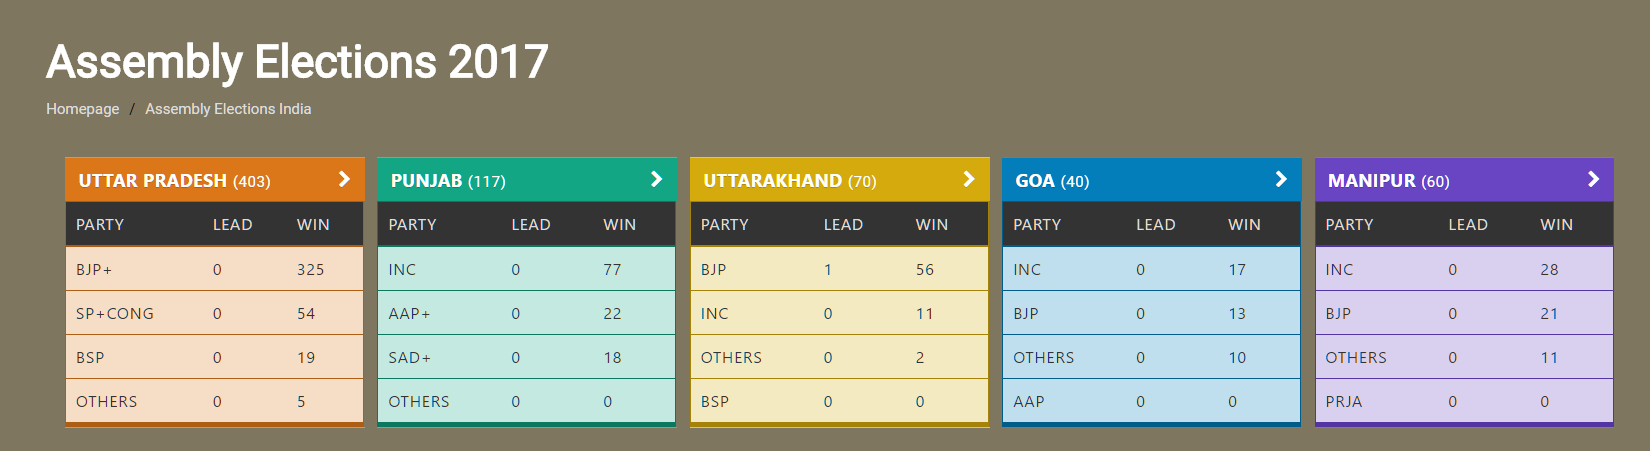Image resolution: width=1650 pixels, height=451 pixels.
Task: Select the Punjab (117) header
Action: tap(448, 181)
